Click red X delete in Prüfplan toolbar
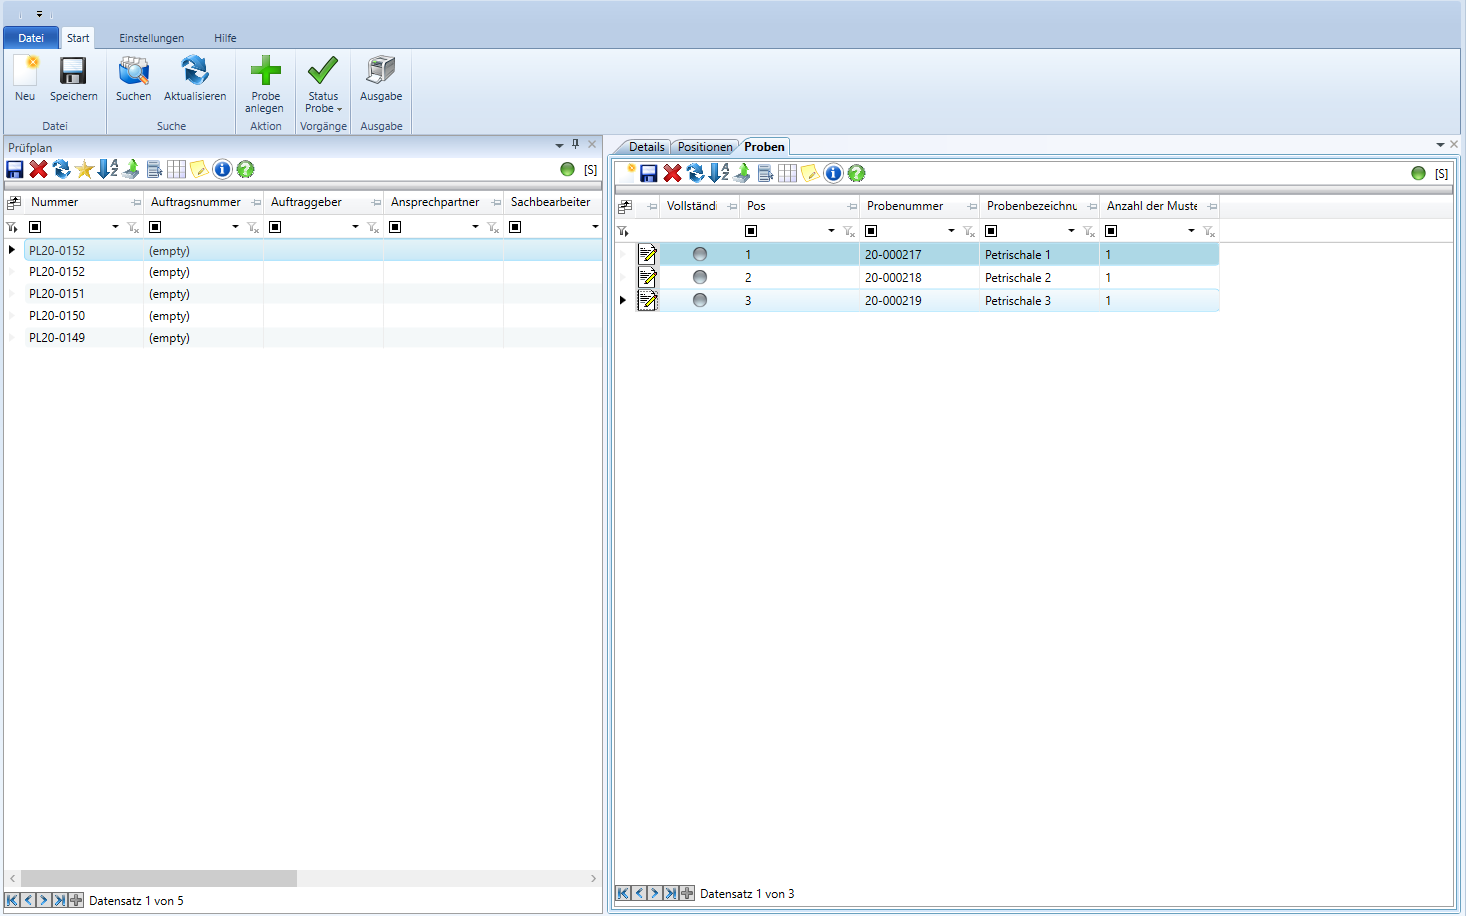 pos(38,169)
